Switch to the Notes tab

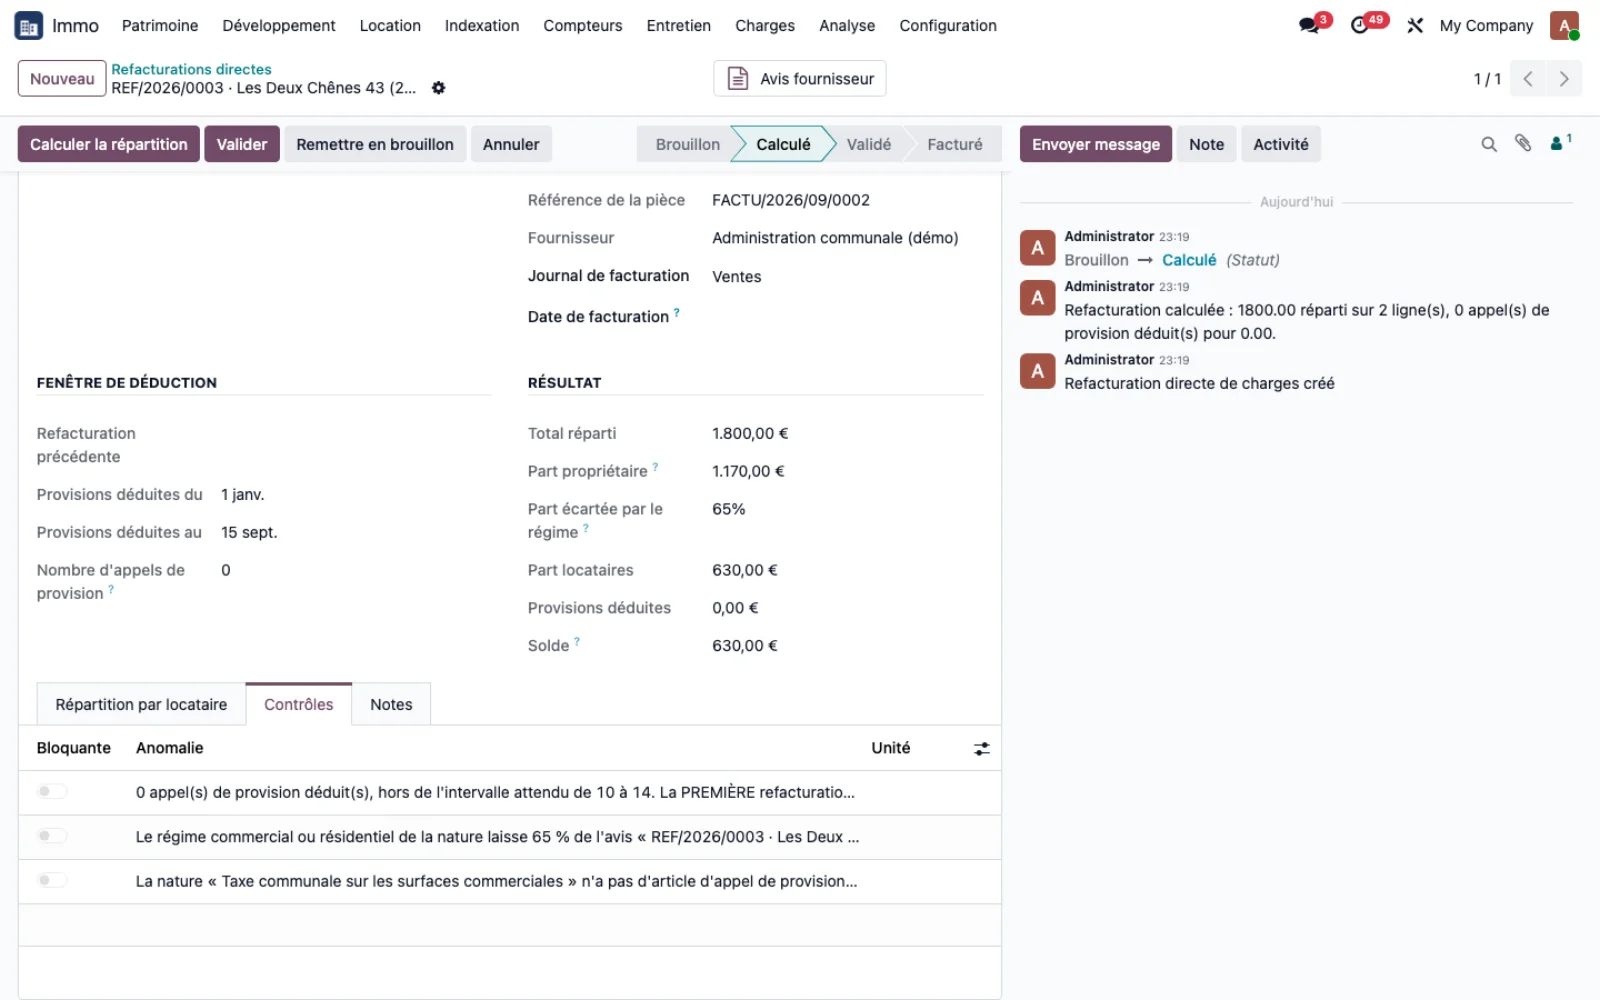coord(391,704)
